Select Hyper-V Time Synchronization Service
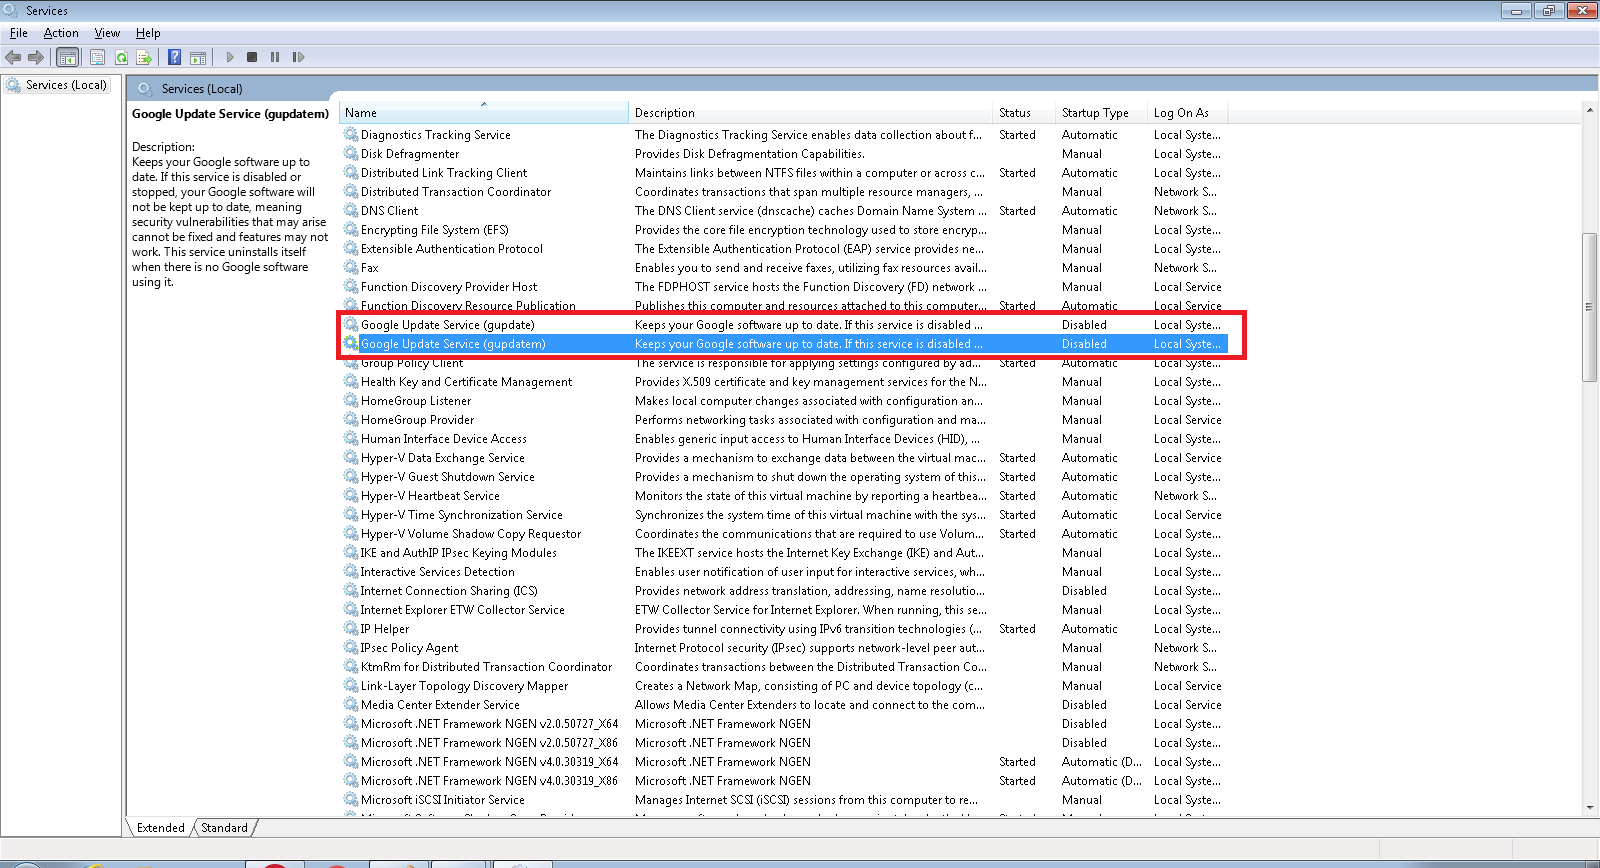 point(462,515)
